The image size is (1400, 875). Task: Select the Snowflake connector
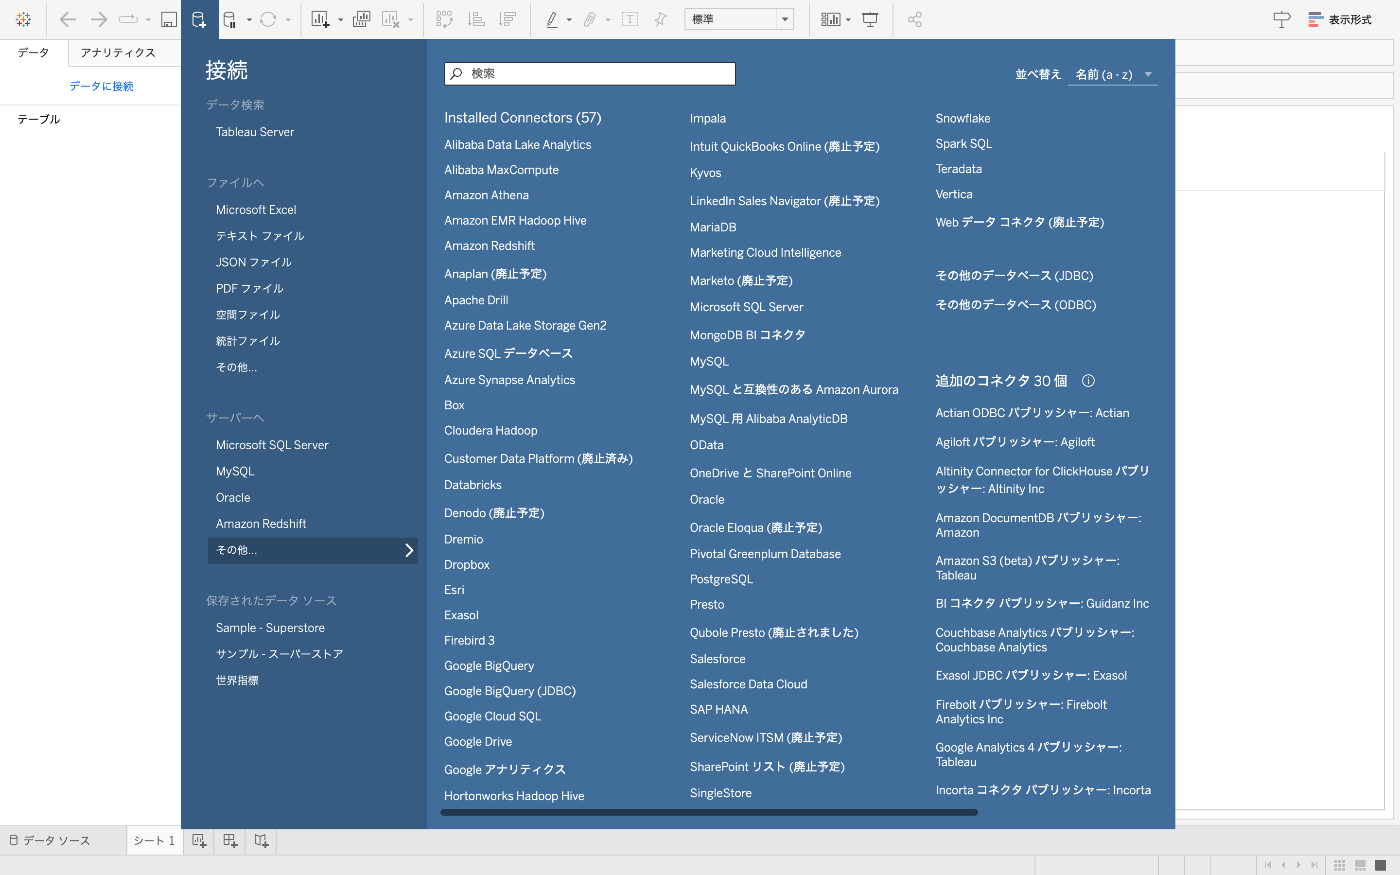point(963,118)
